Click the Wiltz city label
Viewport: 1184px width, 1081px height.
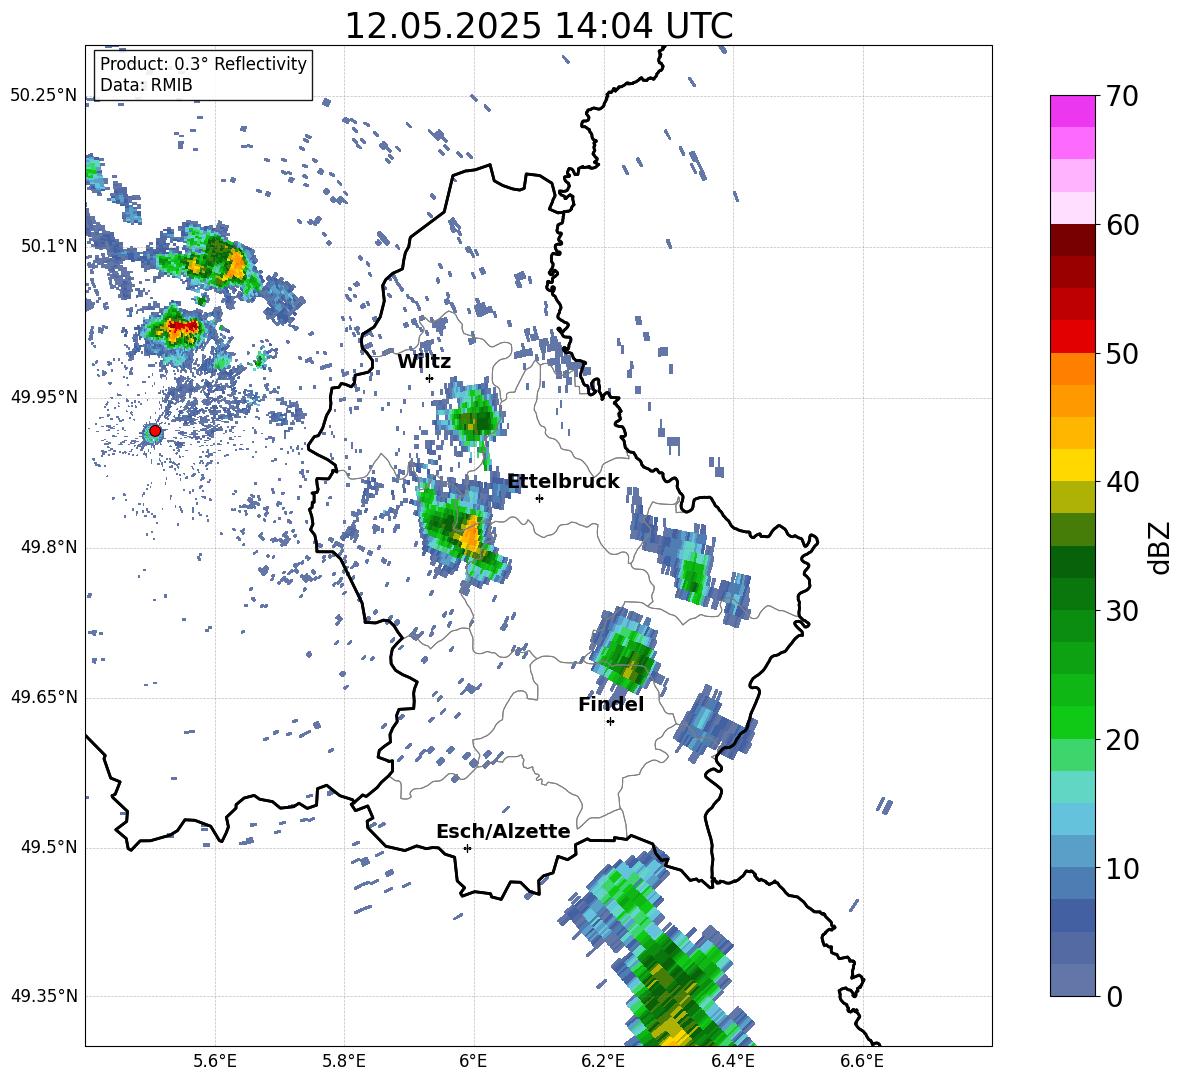[424, 362]
